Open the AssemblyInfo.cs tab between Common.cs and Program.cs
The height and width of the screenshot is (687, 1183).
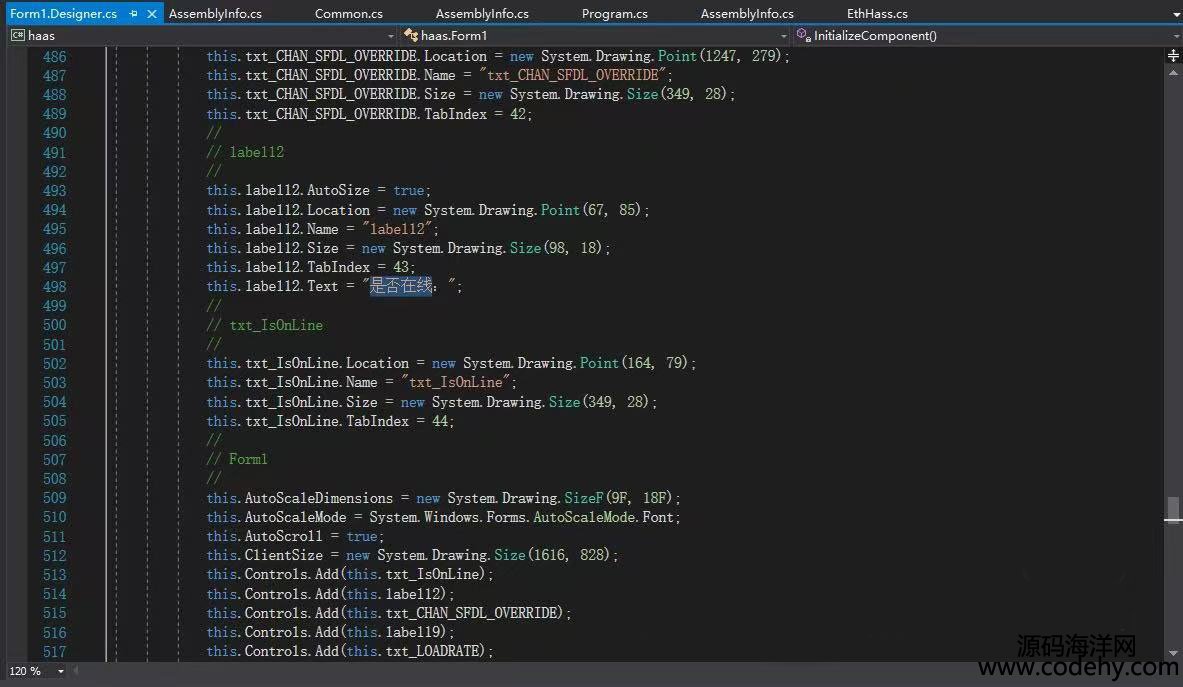(x=482, y=14)
